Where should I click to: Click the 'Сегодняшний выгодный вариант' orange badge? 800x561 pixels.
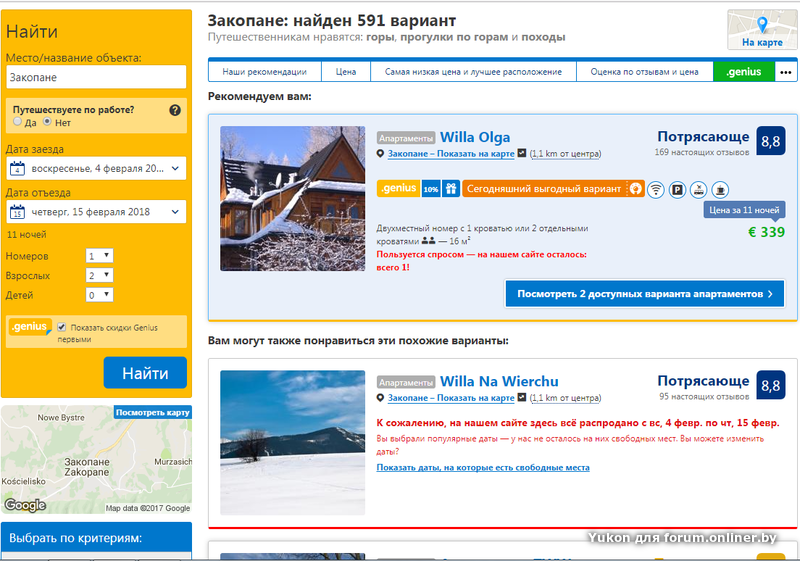[x=554, y=189]
